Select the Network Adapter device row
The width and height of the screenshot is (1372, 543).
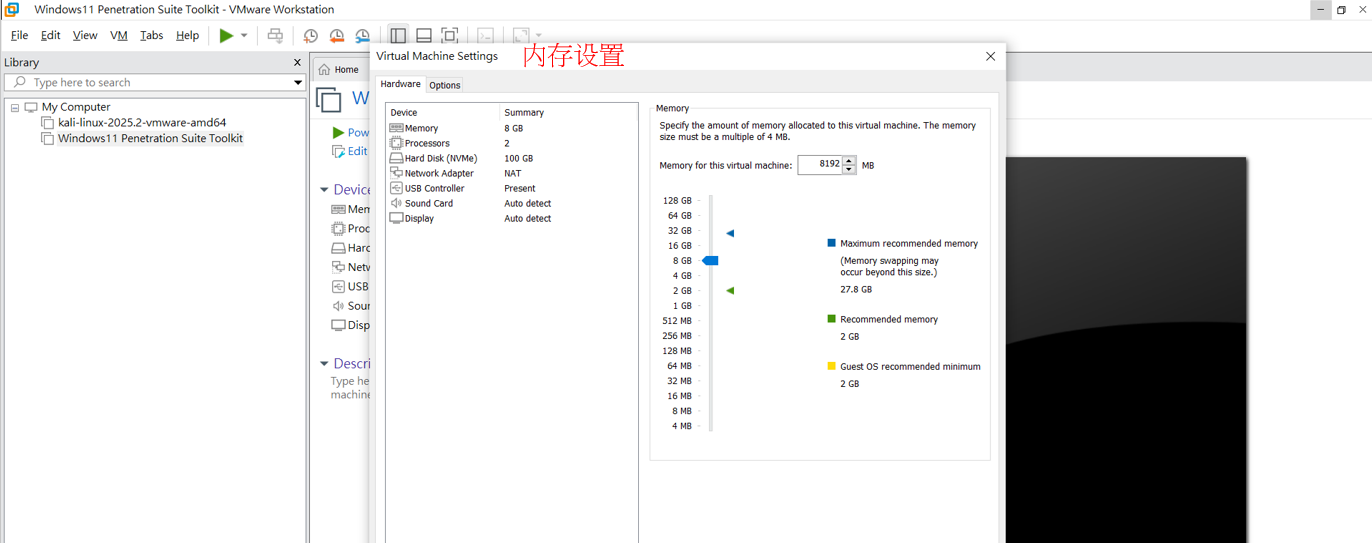click(x=511, y=173)
